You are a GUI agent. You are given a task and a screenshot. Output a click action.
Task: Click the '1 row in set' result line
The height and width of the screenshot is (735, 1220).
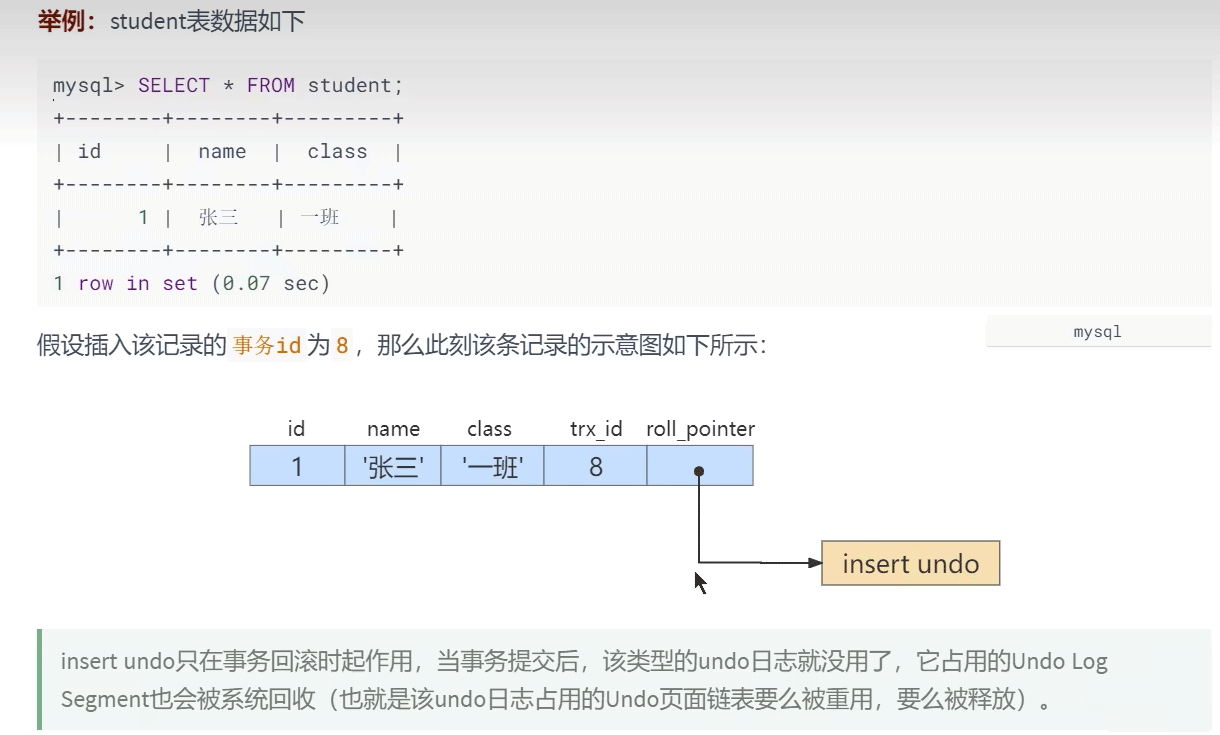[x=192, y=283]
